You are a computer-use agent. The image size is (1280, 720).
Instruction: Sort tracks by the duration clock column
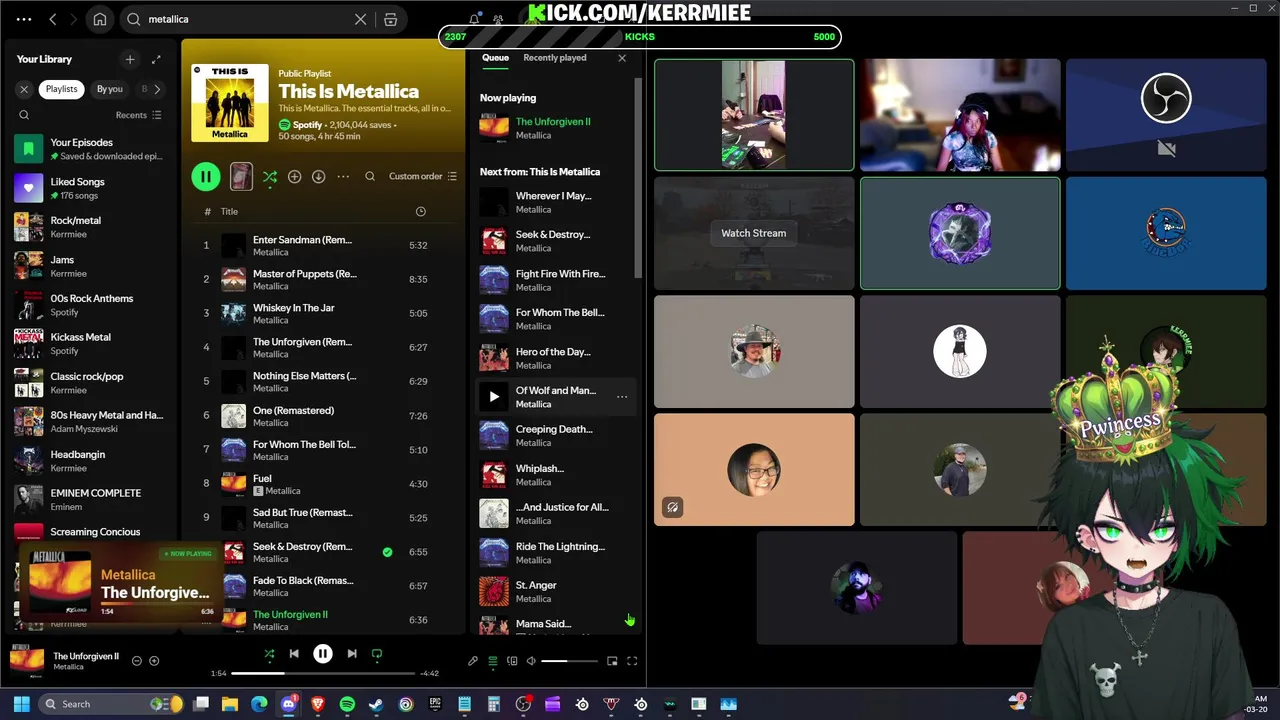420,211
